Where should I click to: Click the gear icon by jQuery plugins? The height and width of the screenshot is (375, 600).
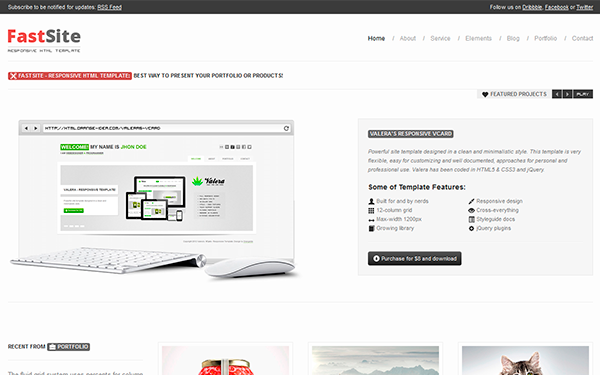point(471,228)
